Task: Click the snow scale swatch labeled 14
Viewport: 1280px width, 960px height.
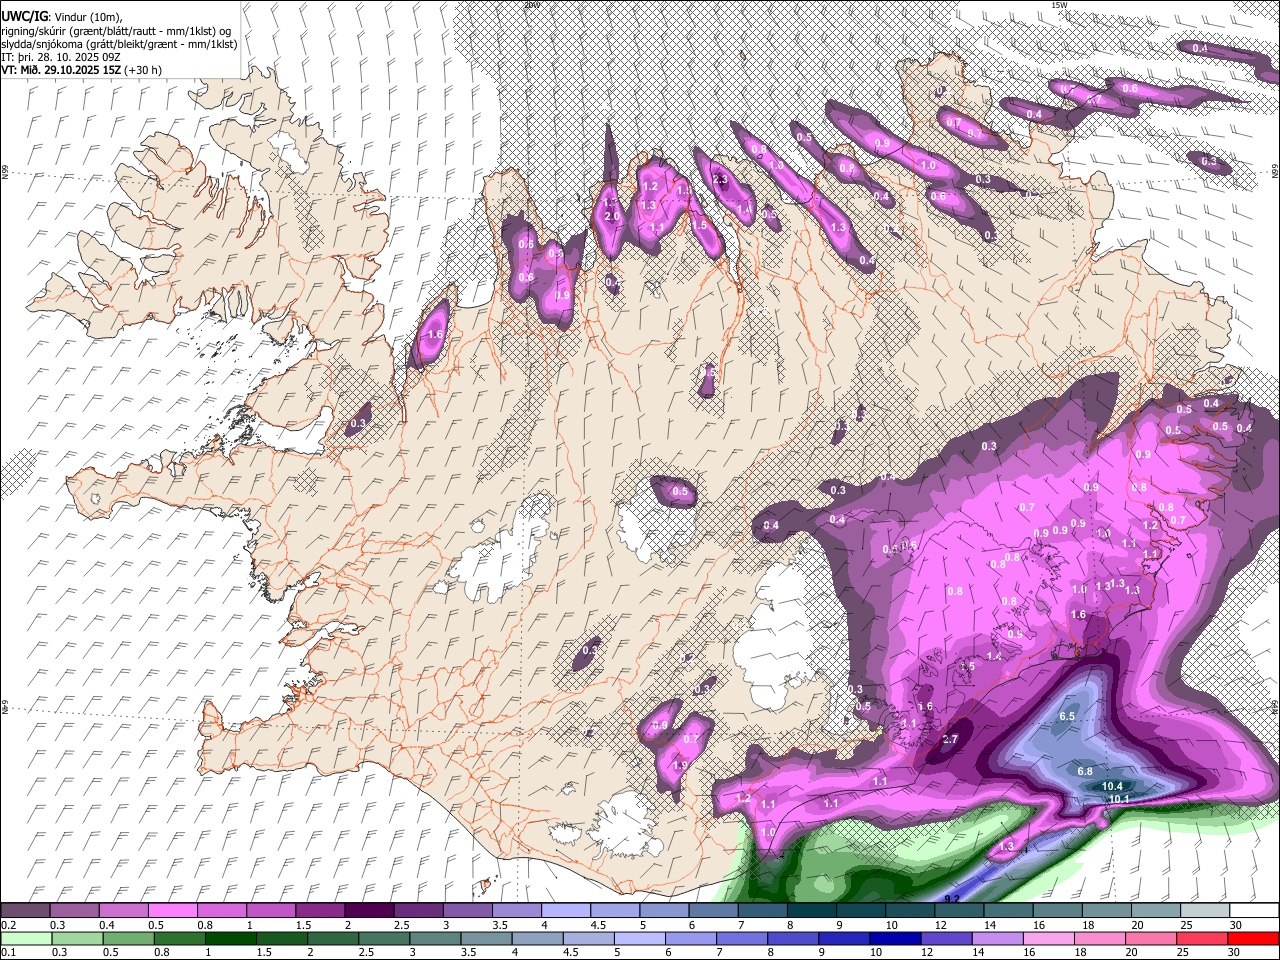Action: point(1008,911)
